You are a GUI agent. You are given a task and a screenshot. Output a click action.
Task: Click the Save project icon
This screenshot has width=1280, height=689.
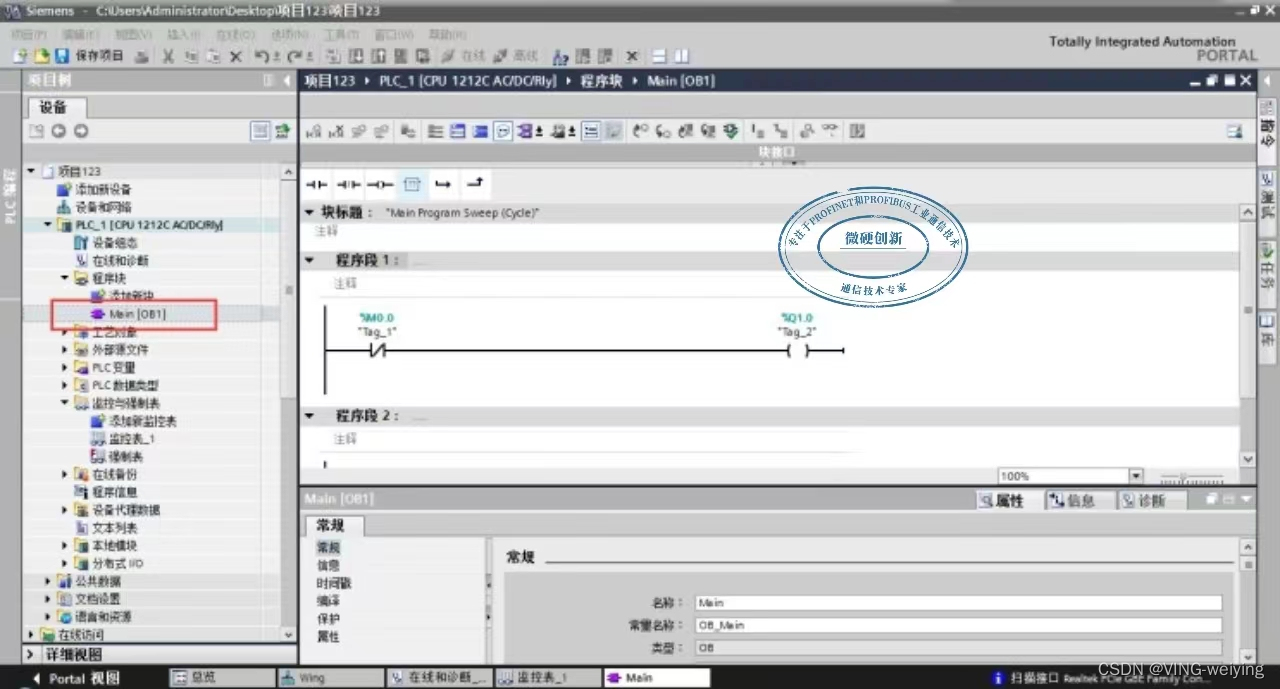62,56
